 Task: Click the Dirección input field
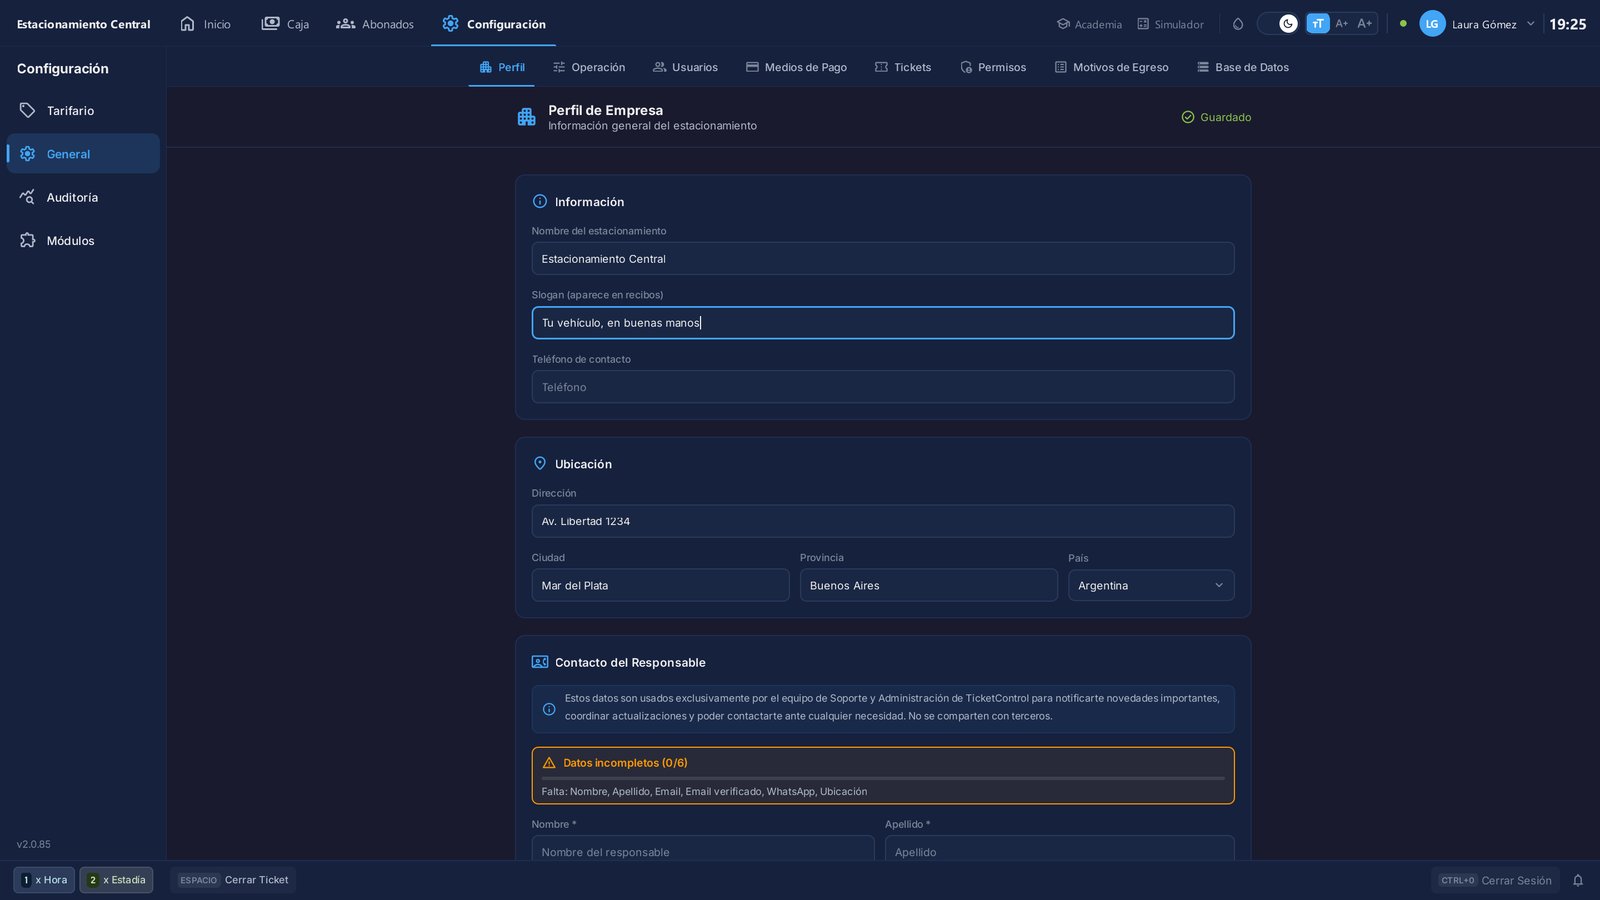point(883,521)
